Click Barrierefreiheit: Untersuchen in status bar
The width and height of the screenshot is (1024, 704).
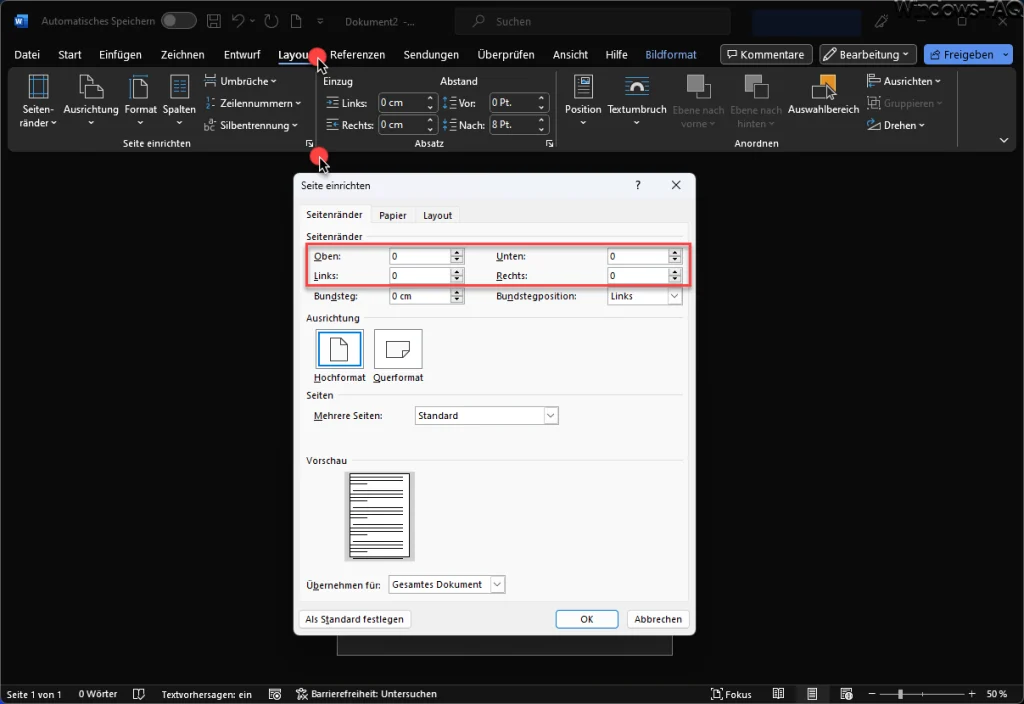point(366,694)
